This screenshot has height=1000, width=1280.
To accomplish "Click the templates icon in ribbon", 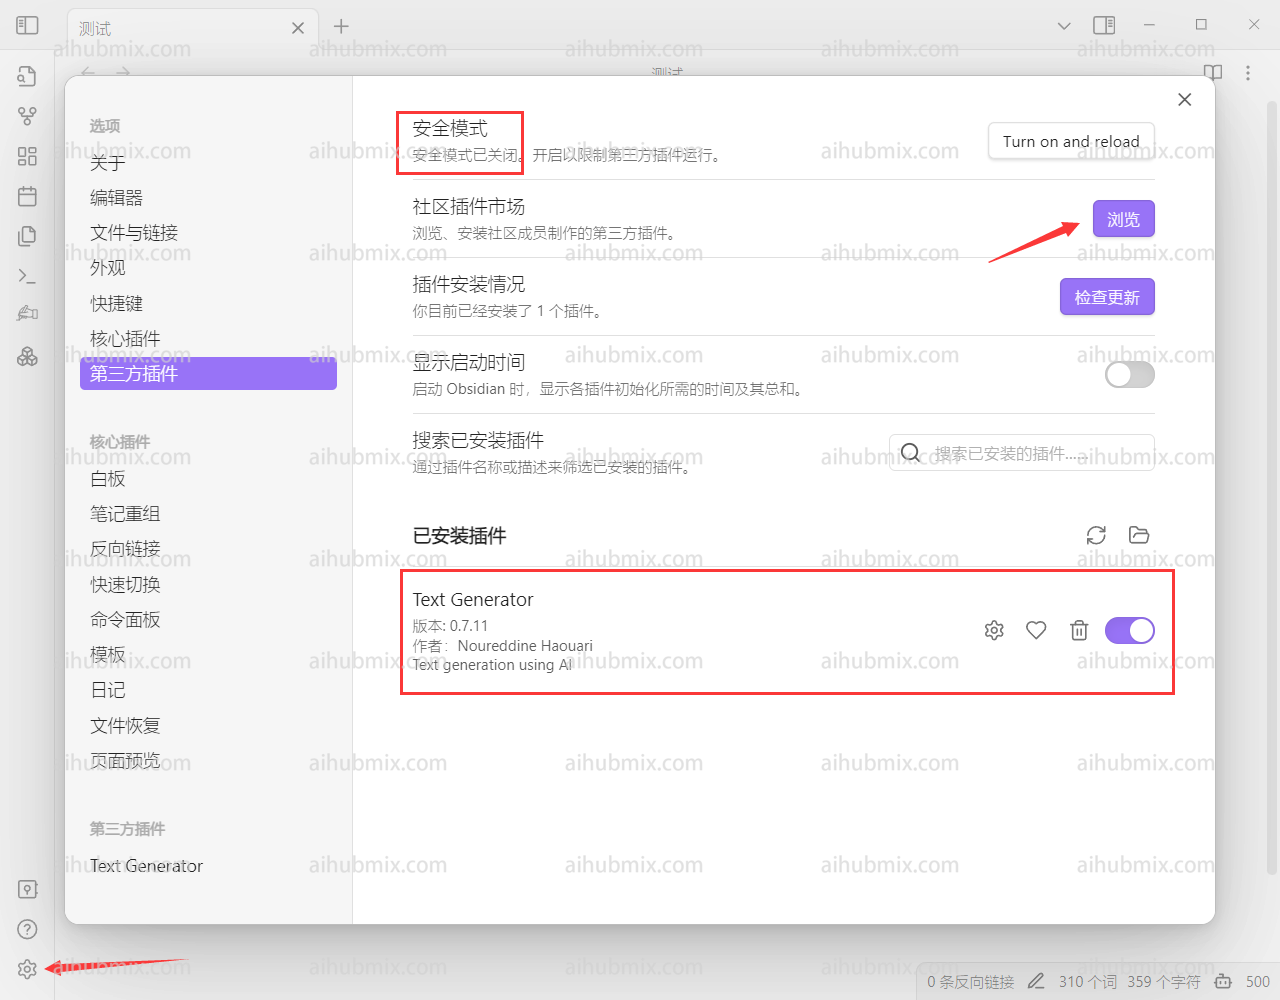I will (27, 236).
